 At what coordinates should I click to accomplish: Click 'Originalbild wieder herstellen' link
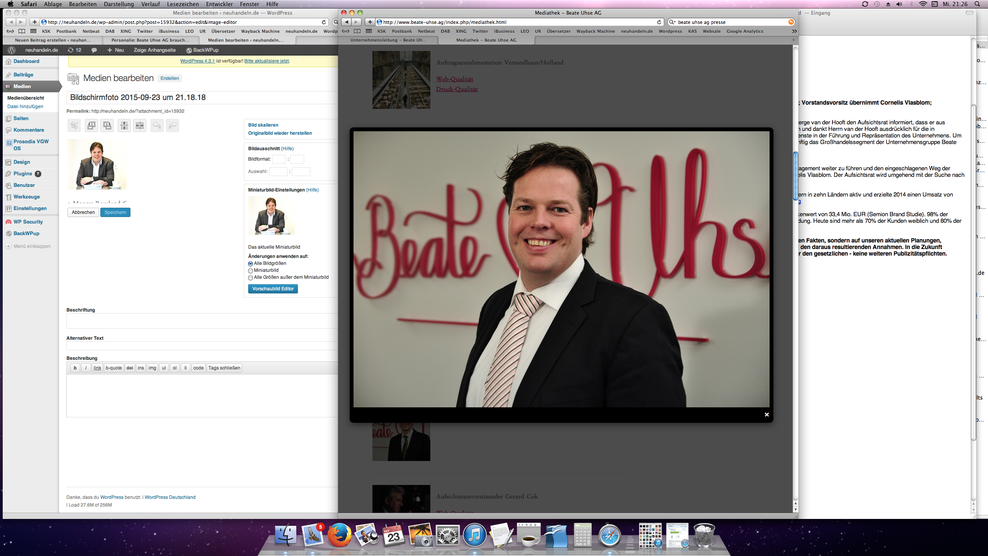[280, 133]
